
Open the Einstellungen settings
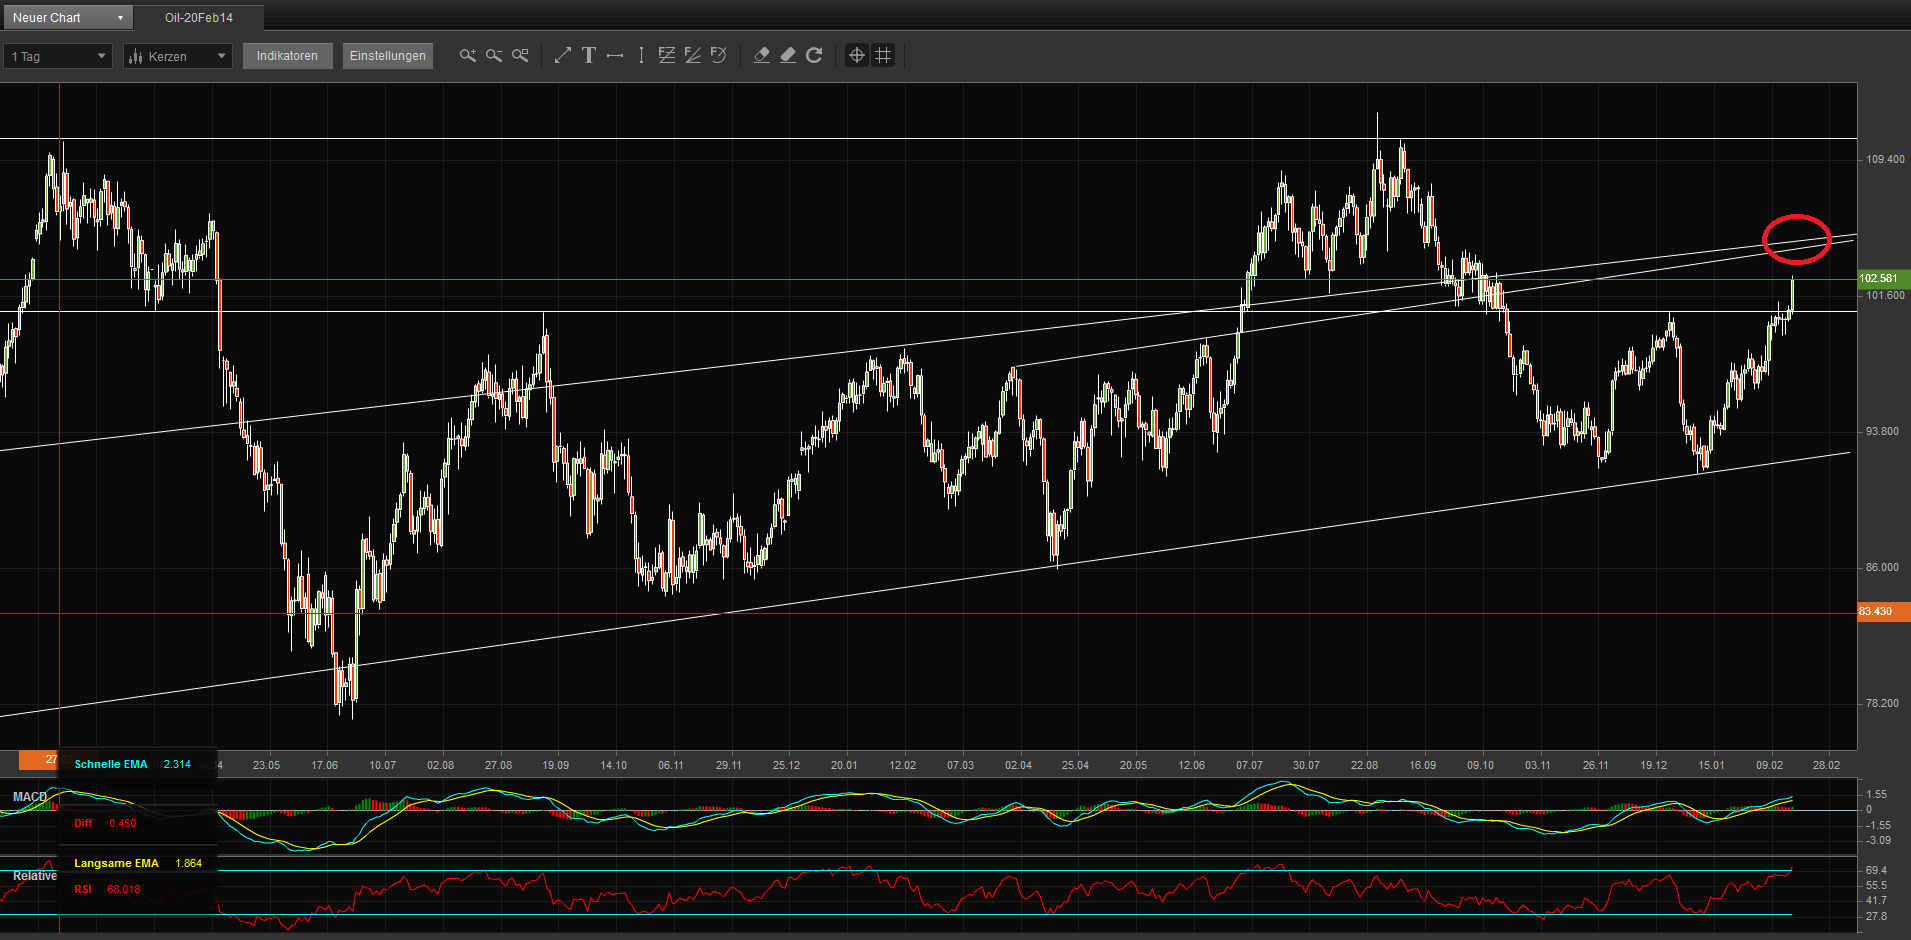[x=387, y=56]
